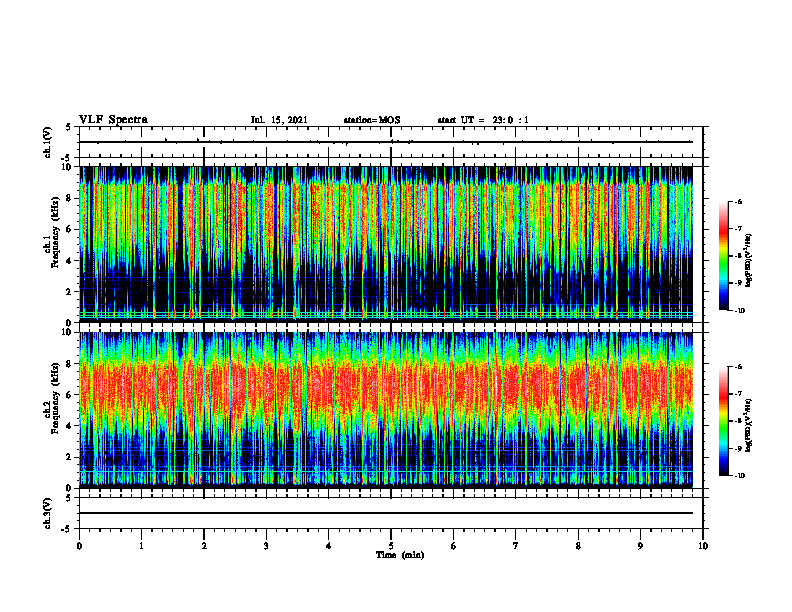Click the "-6" tick on ch.2 colorbar
792x612 pixels.
pos(738,367)
